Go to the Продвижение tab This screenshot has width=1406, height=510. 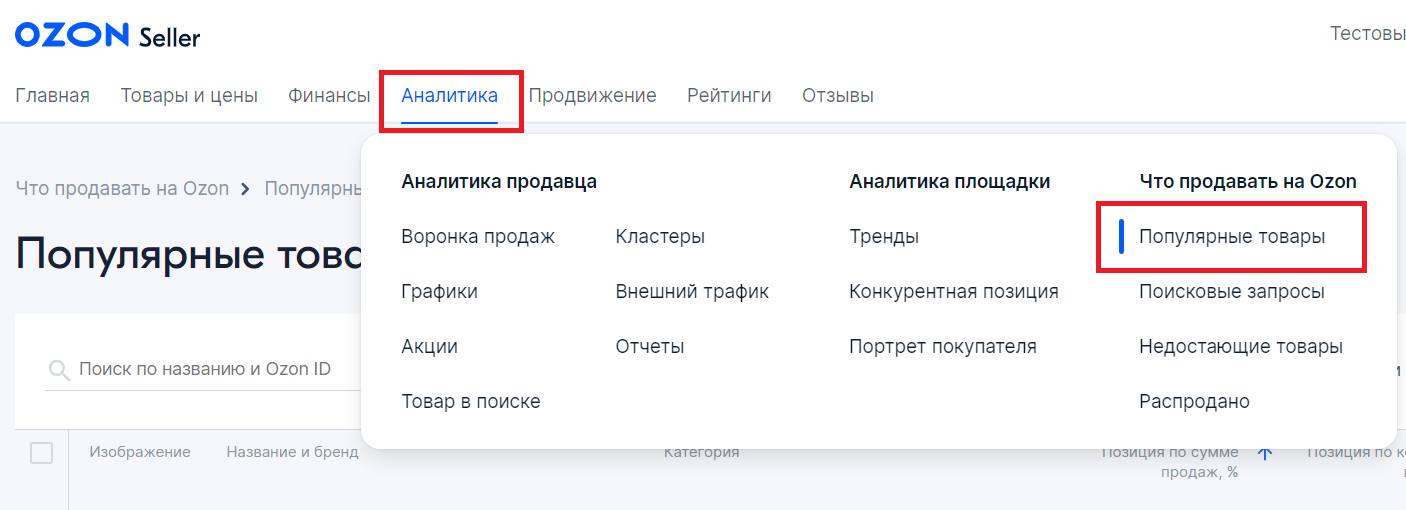pos(592,96)
